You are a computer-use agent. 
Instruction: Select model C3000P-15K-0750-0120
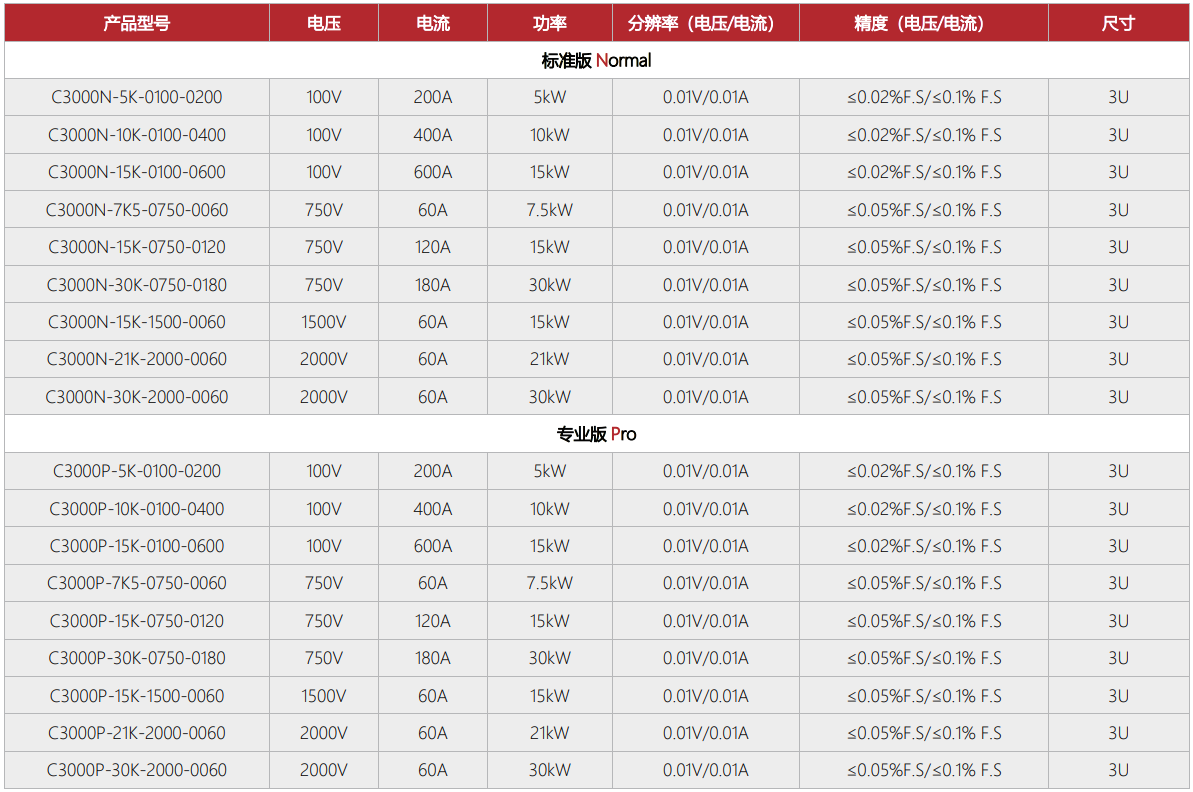click(137, 621)
